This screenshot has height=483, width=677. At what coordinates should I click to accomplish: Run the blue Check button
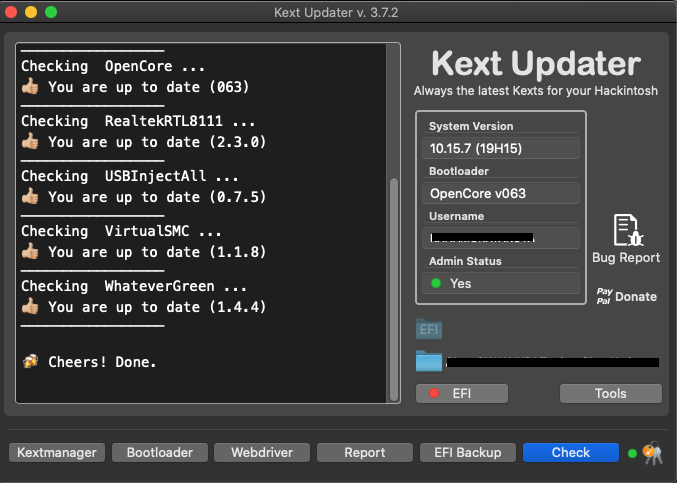coord(570,452)
